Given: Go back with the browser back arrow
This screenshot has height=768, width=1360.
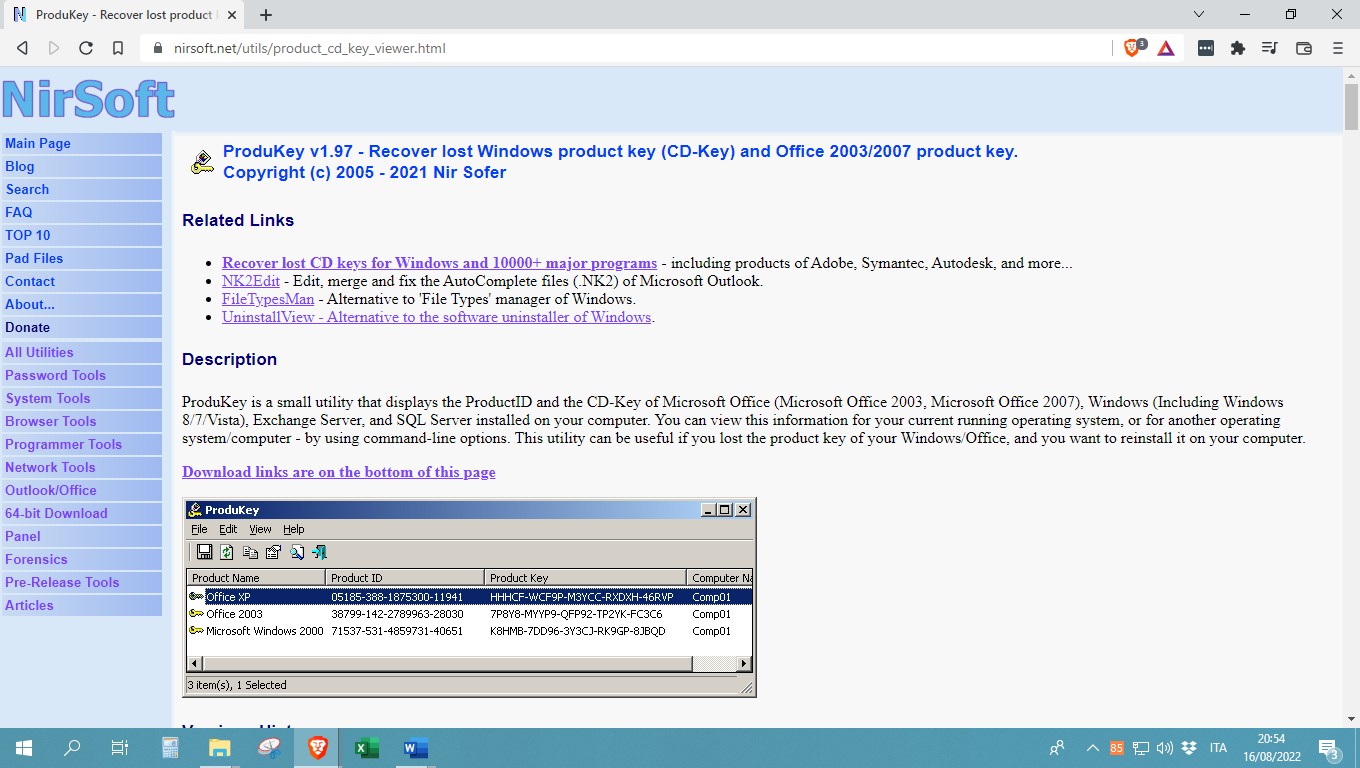Looking at the screenshot, I should [22, 48].
